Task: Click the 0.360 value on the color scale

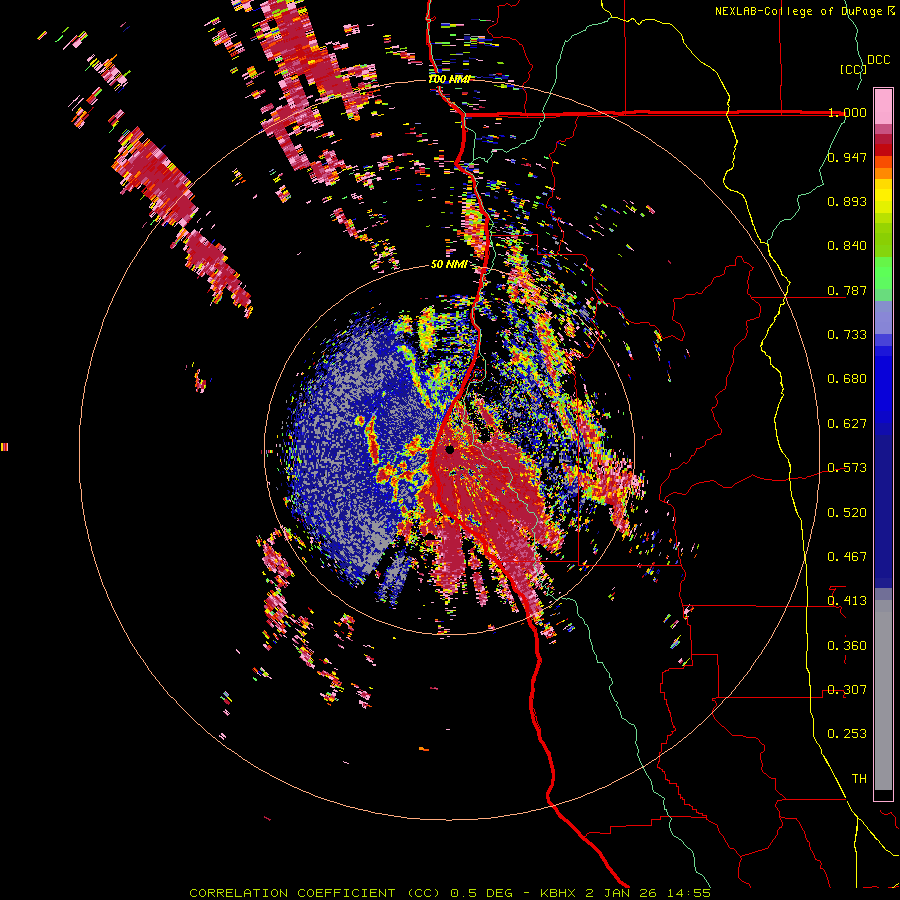Action: pyautogui.click(x=847, y=645)
